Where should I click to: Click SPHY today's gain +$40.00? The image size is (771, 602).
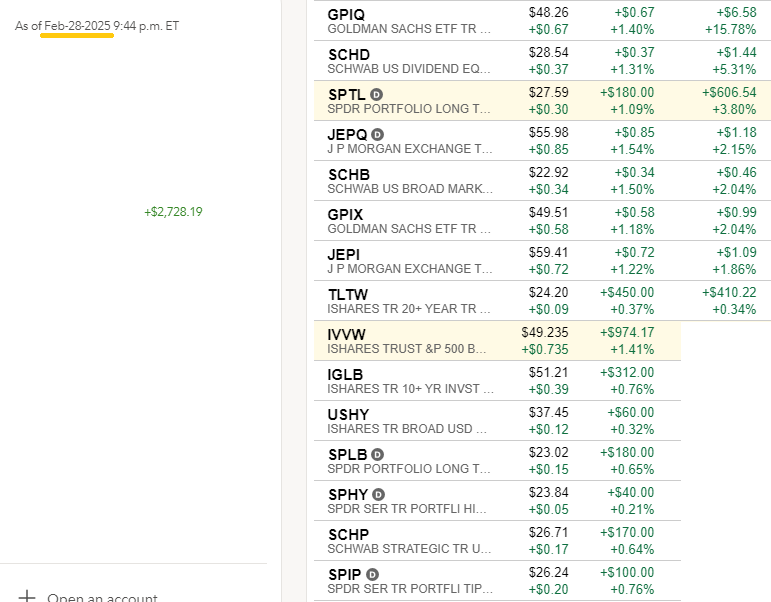point(631,492)
